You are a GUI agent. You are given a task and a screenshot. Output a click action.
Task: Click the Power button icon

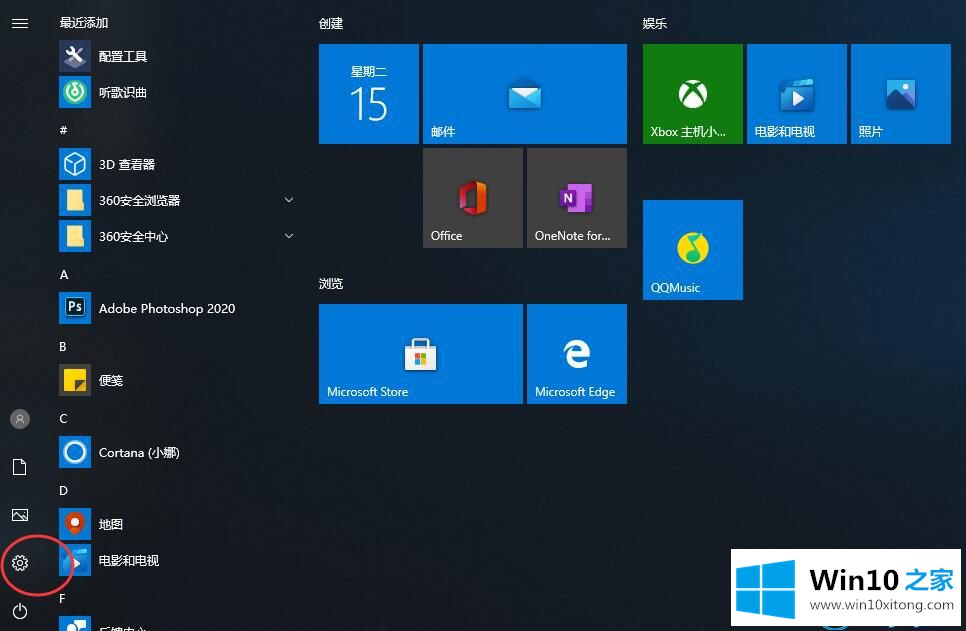tap(20, 611)
